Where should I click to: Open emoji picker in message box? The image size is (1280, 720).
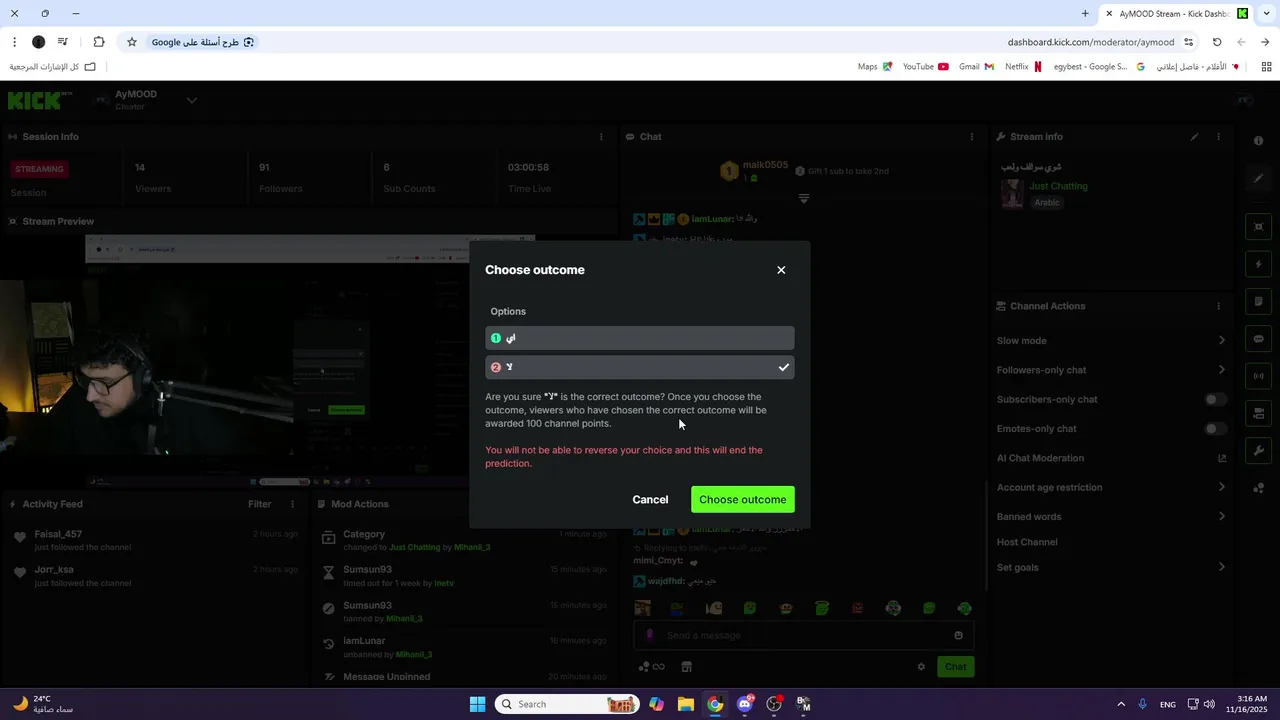958,635
